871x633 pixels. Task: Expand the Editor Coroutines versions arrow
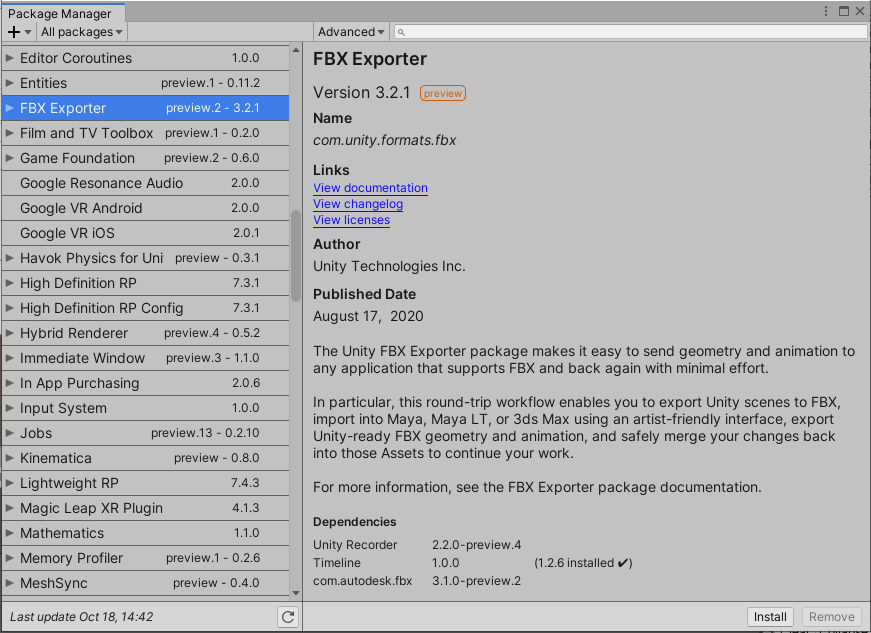(9, 58)
